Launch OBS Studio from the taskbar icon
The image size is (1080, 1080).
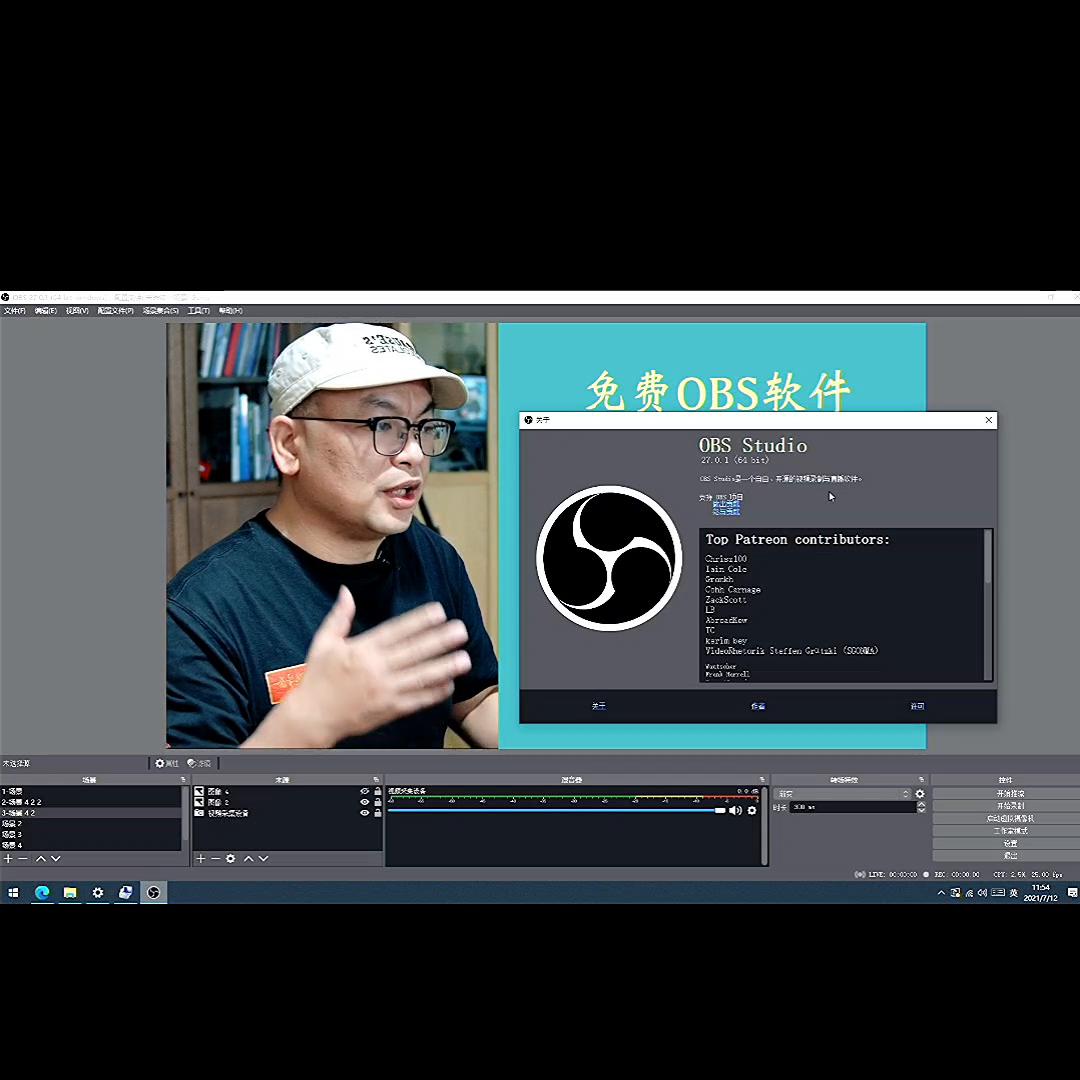click(153, 892)
